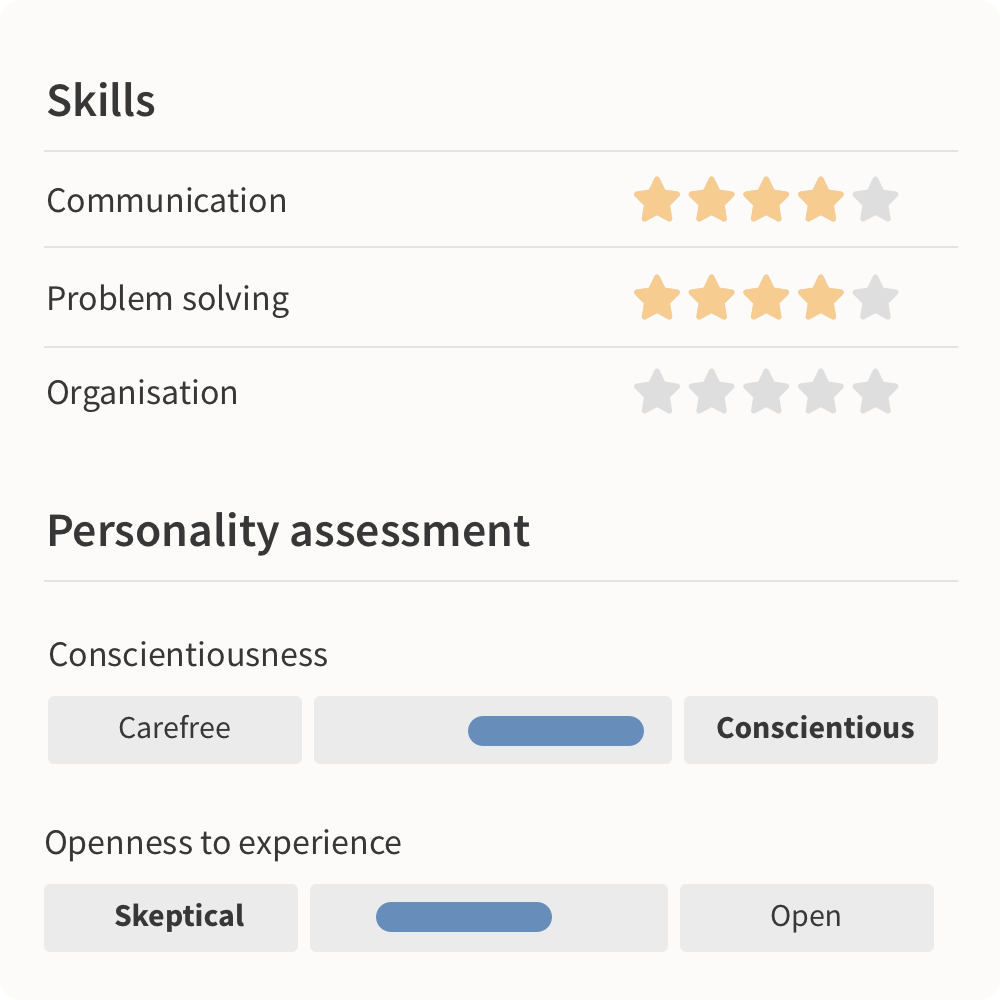Screen dimensions: 1000x1000
Task: Rate Organisation five stars
Action: (x=875, y=392)
